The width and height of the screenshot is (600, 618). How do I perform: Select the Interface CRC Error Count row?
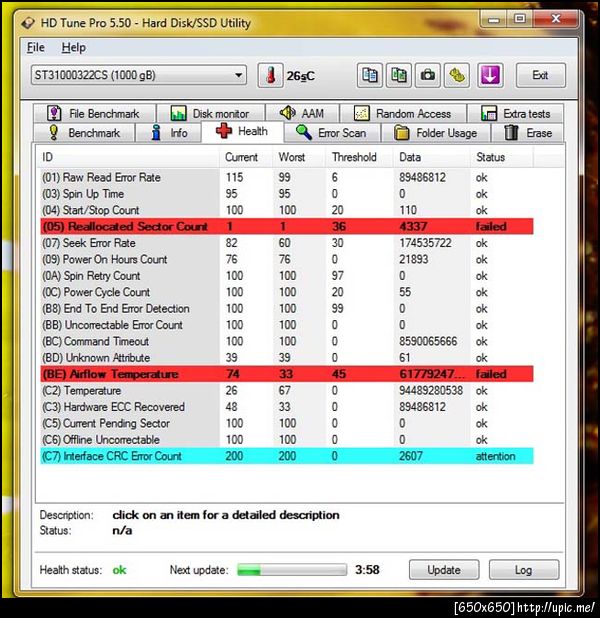[x=287, y=456]
